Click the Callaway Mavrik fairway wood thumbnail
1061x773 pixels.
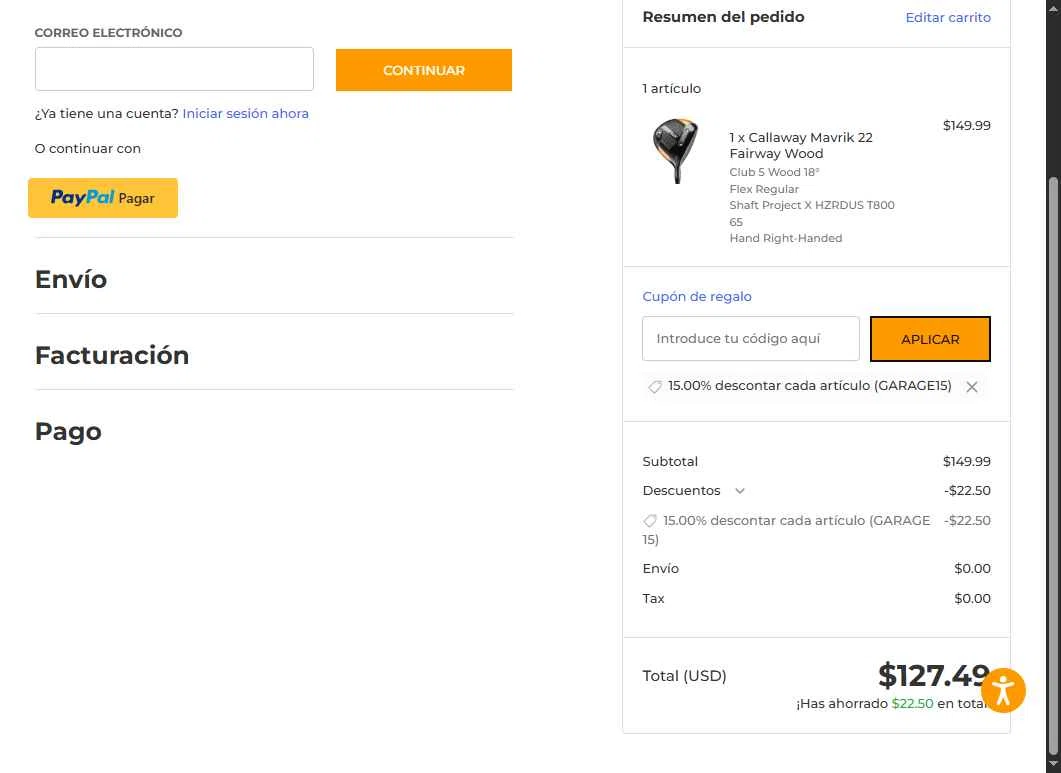(x=675, y=152)
